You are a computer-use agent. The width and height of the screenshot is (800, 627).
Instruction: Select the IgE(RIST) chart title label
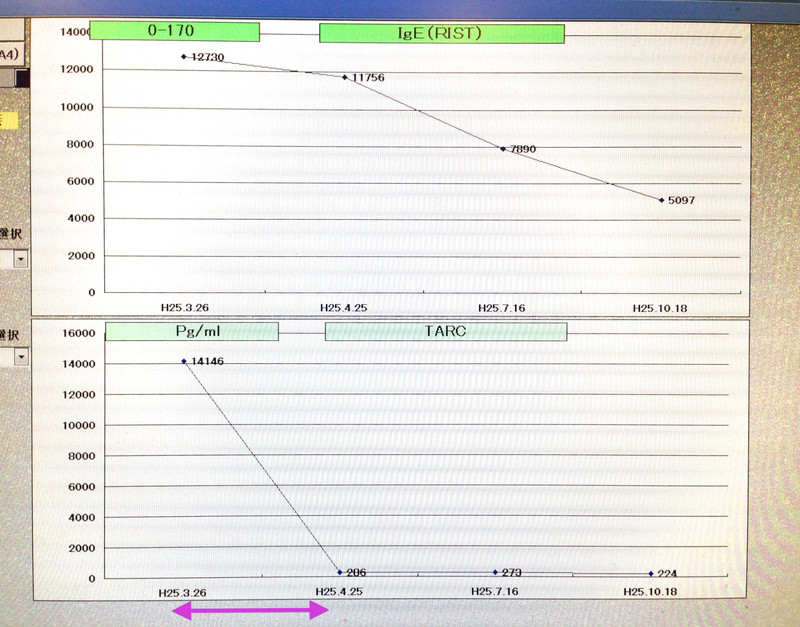point(441,33)
